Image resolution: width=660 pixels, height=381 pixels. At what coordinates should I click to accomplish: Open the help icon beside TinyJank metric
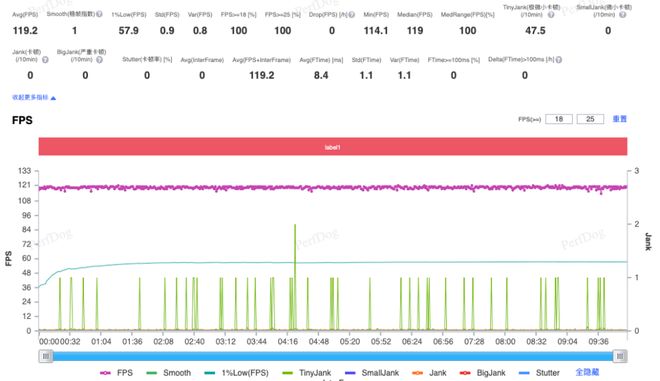coord(551,15)
